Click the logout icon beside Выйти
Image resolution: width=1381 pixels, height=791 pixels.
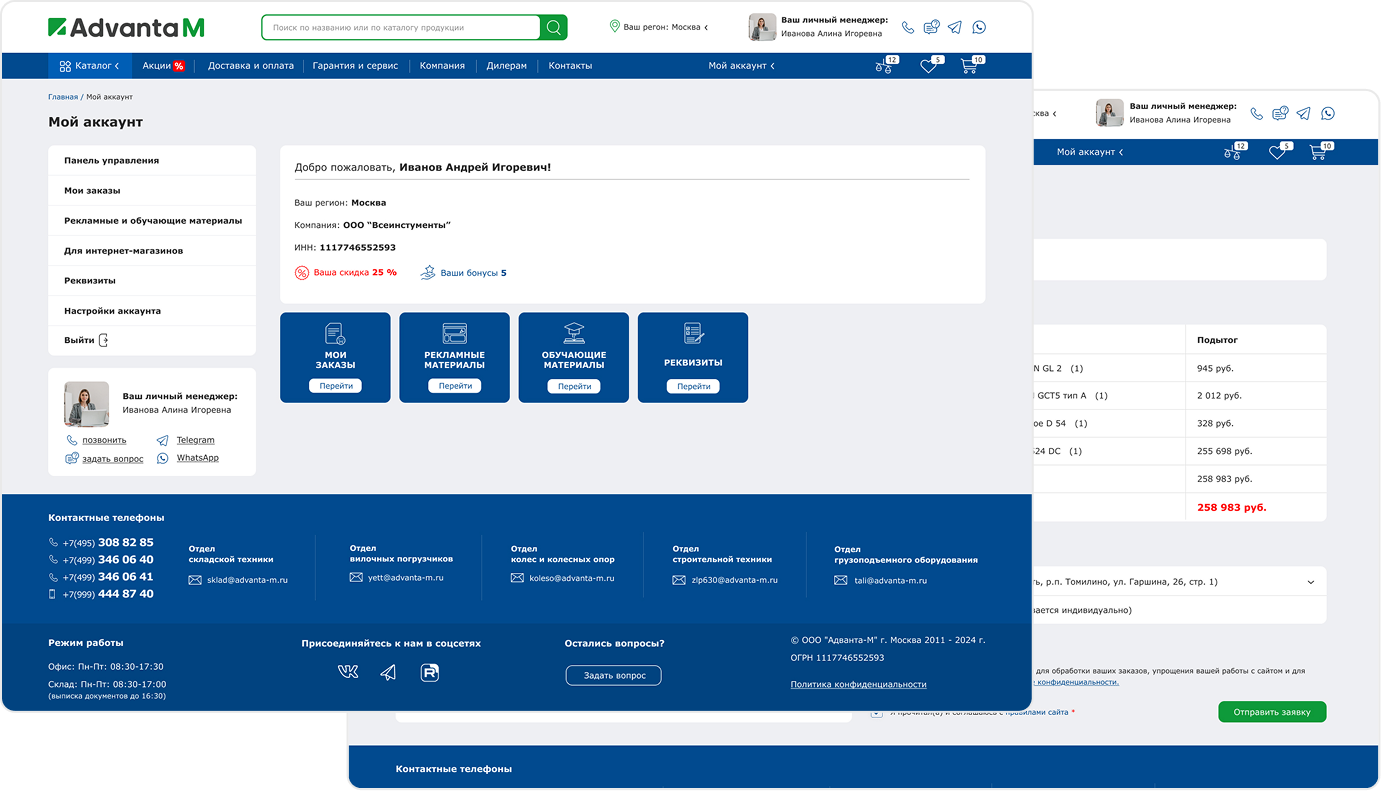click(x=103, y=341)
